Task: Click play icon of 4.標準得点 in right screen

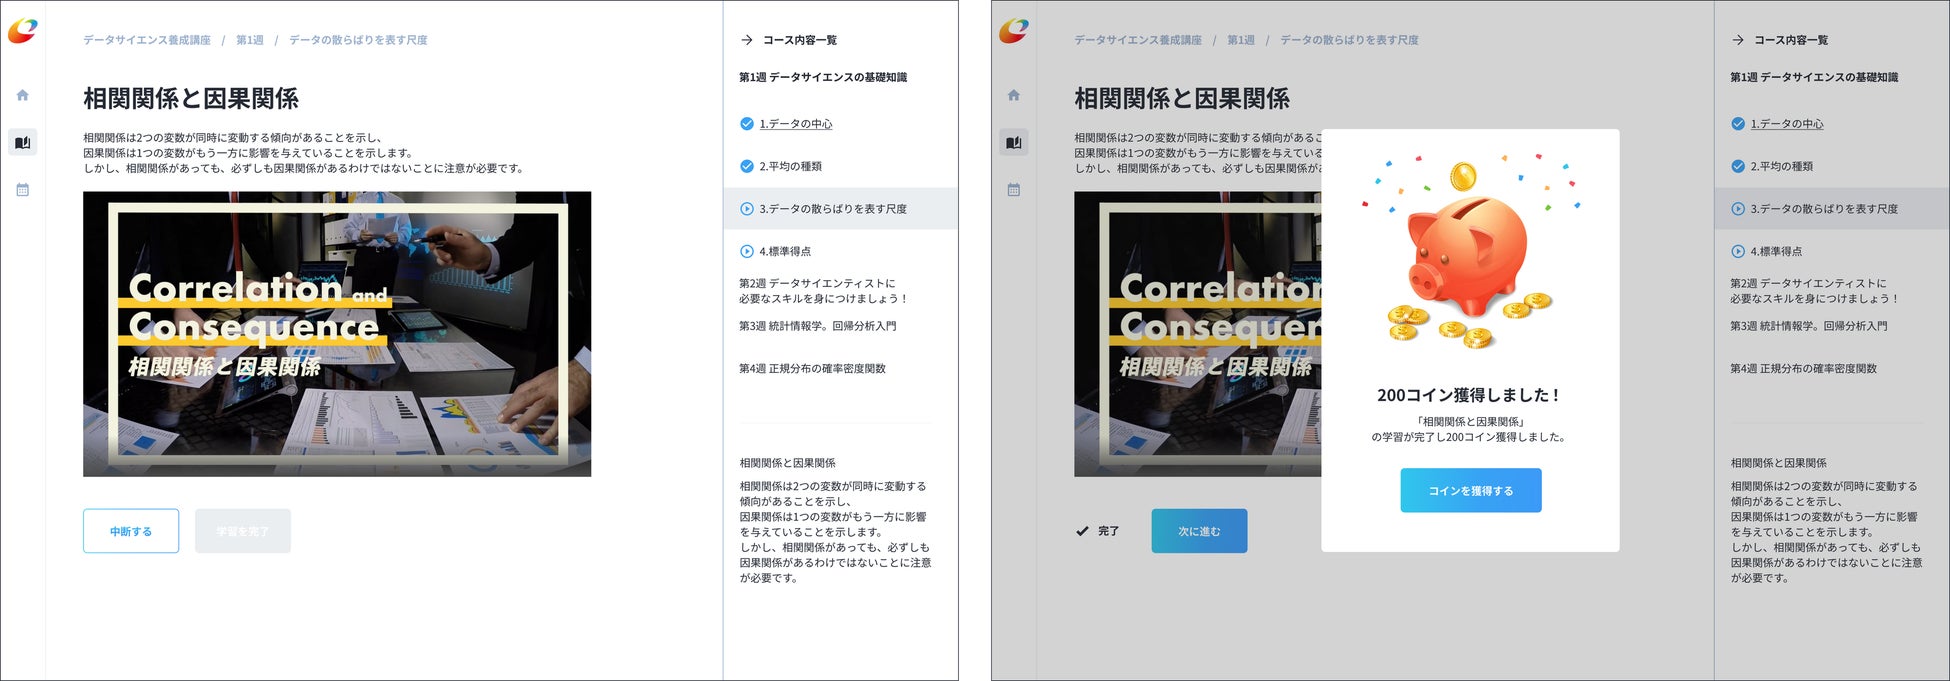Action: coord(1737,251)
